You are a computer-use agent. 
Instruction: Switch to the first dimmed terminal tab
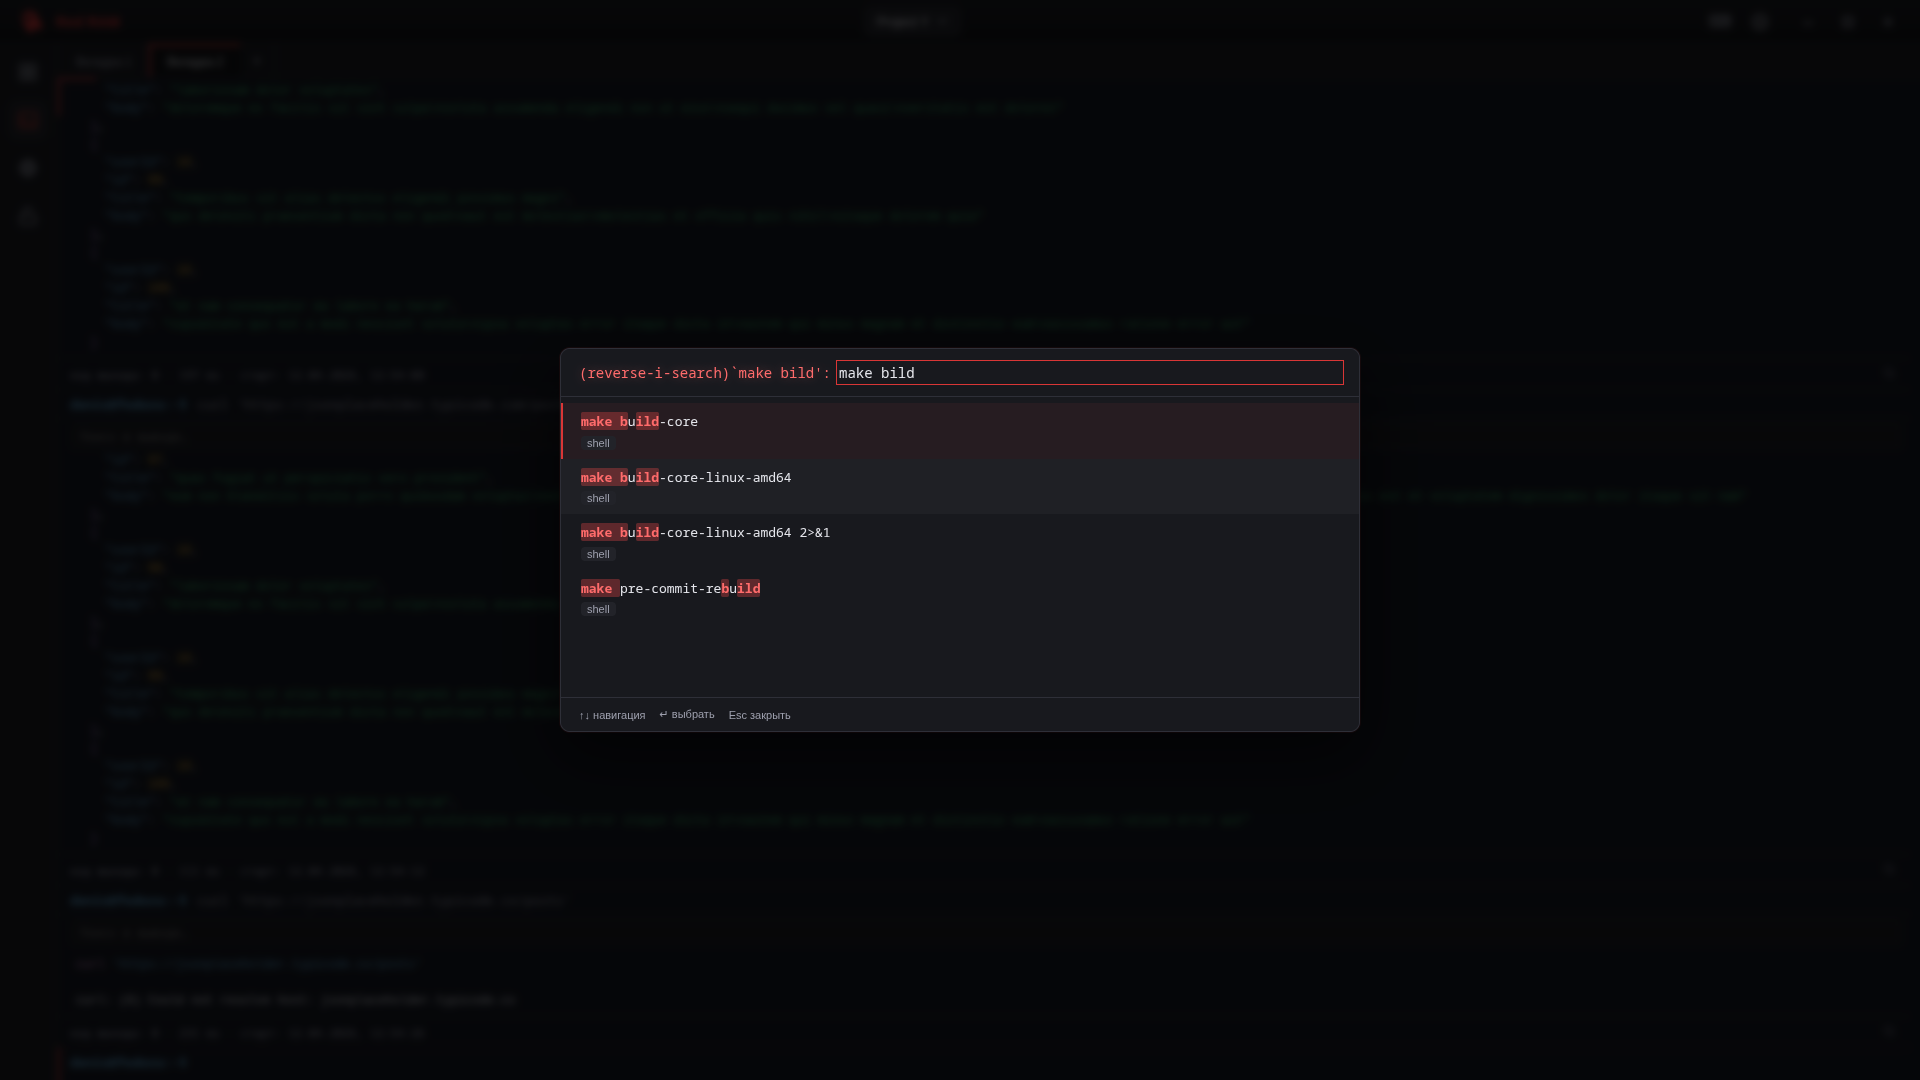[103, 62]
